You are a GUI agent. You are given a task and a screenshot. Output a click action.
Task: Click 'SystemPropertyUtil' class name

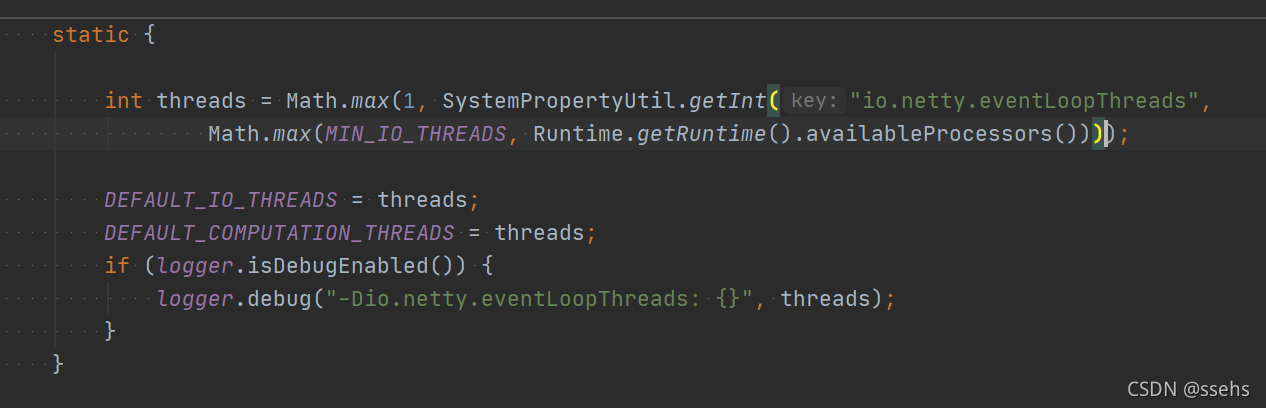point(559,101)
